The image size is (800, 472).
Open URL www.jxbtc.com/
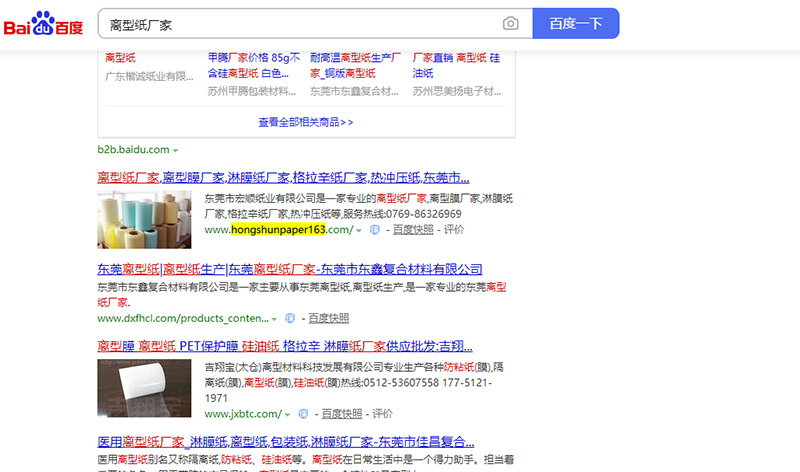[x=243, y=414]
